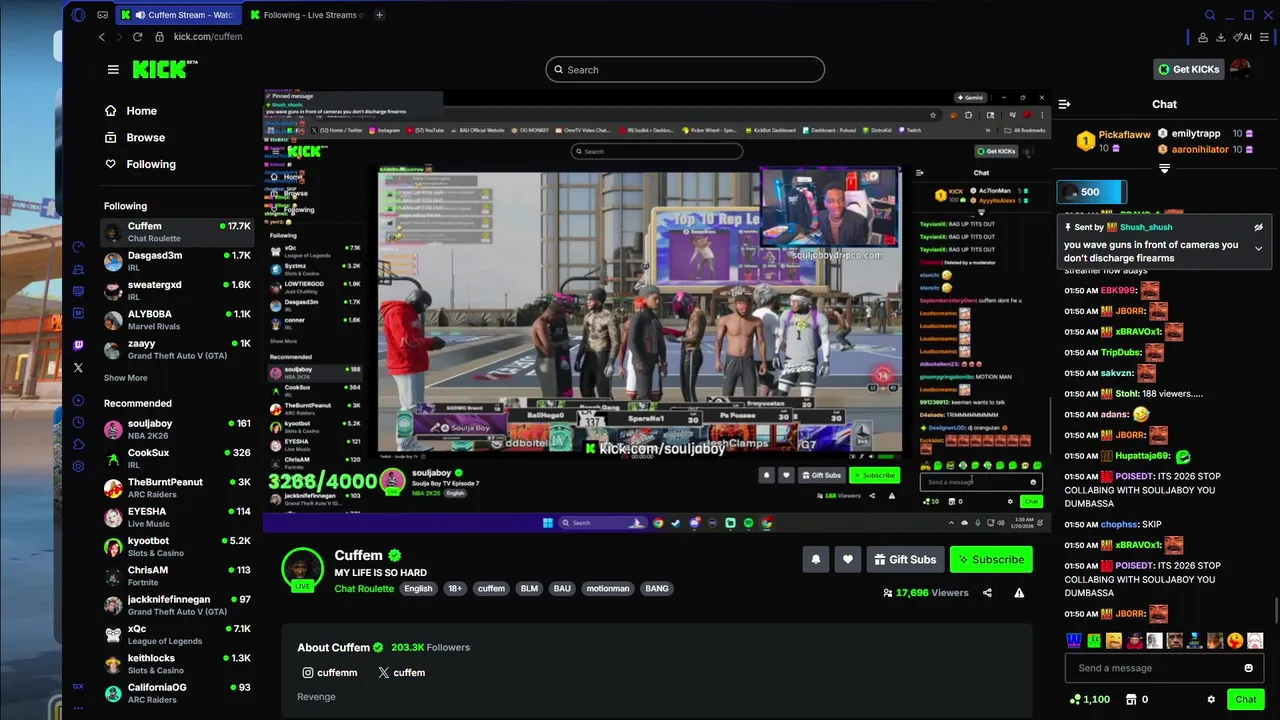Screen dimensions: 1280x720
Task: Open Twitch in the Opera sidebar
Action: coord(79,345)
